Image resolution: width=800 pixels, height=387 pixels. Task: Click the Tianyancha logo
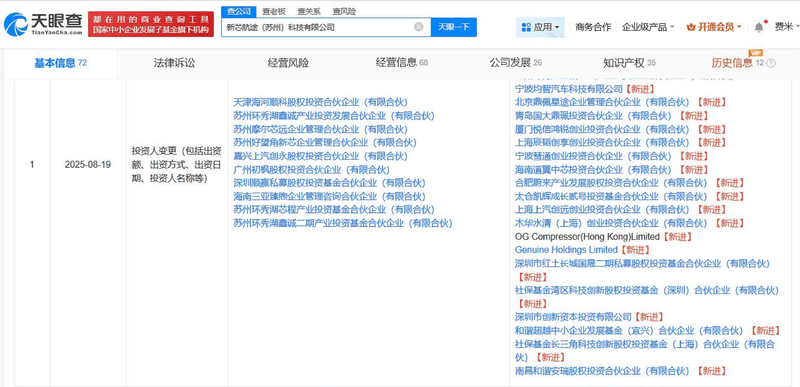(x=43, y=24)
